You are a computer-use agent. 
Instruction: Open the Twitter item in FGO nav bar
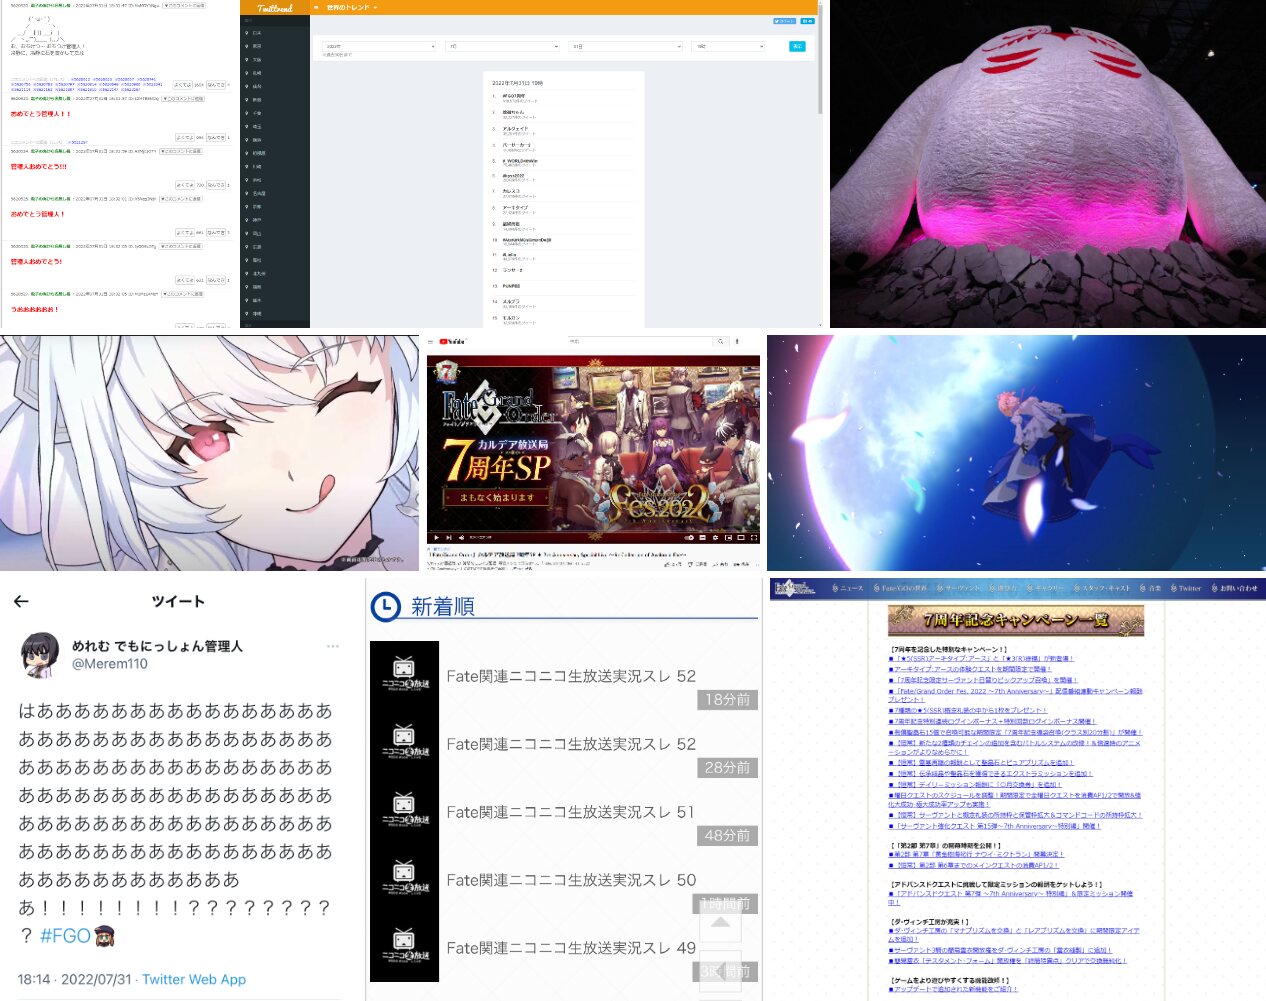pyautogui.click(x=1182, y=588)
